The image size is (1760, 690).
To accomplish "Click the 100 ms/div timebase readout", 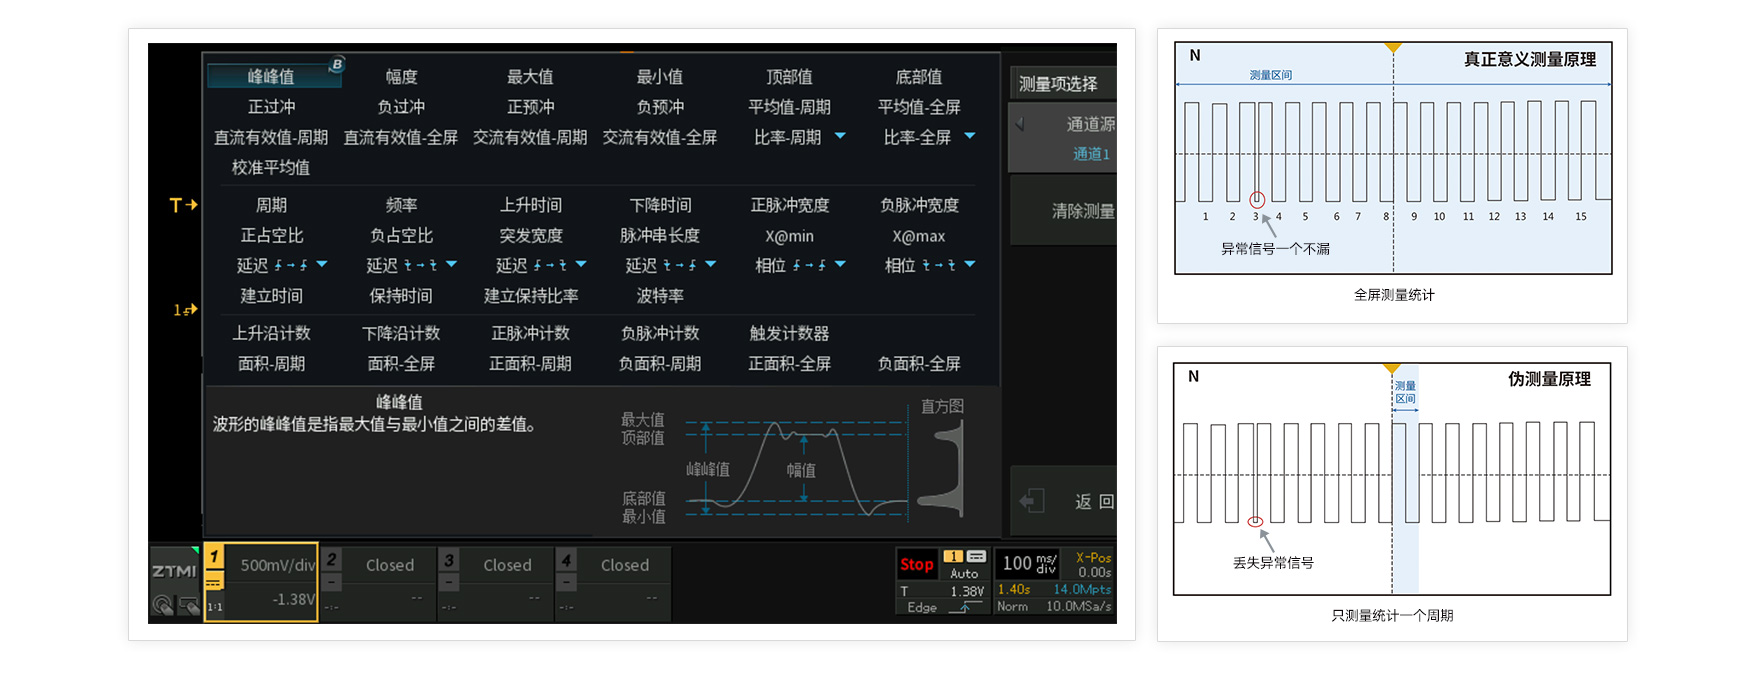I will [x=1029, y=564].
